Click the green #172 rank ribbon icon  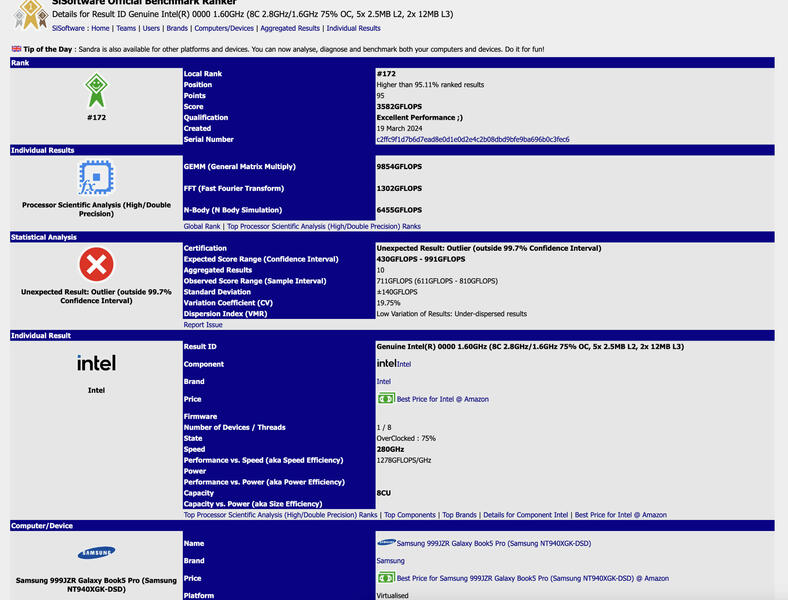click(x=96, y=90)
